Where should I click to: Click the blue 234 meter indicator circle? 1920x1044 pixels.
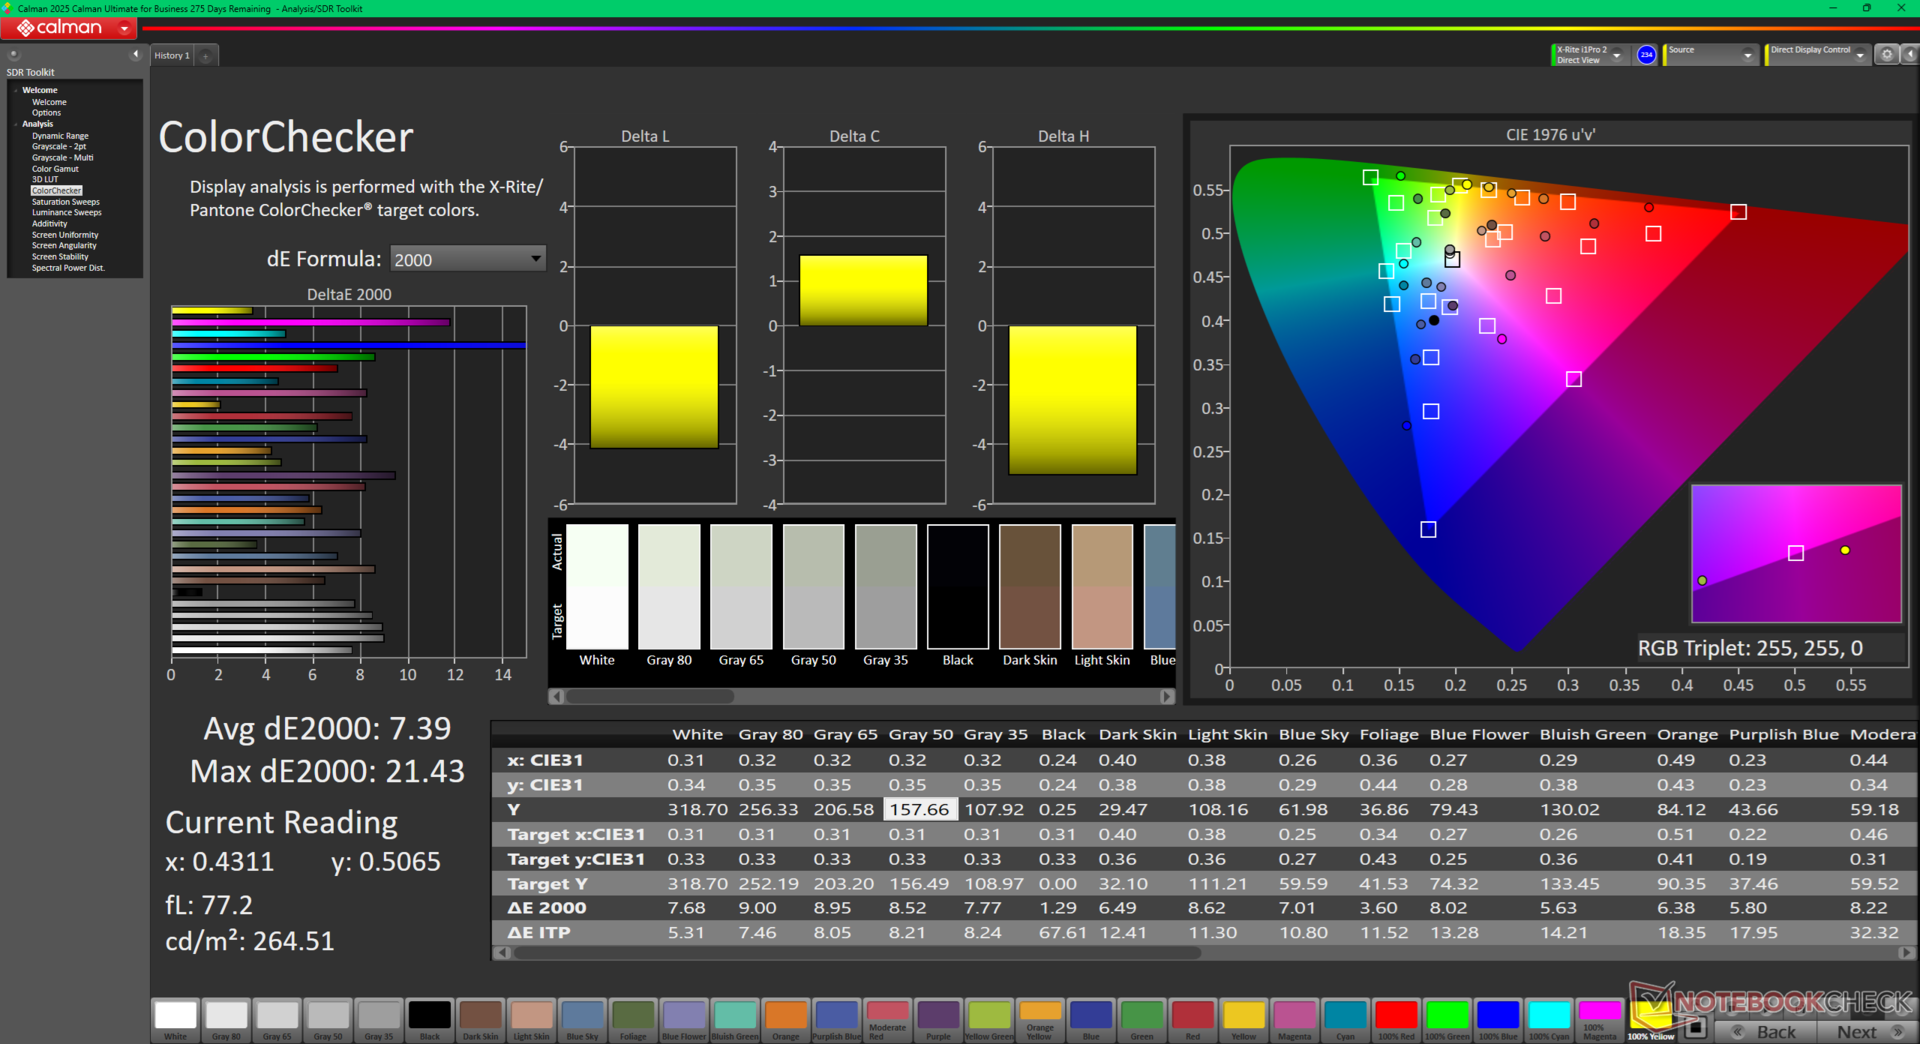(1646, 55)
